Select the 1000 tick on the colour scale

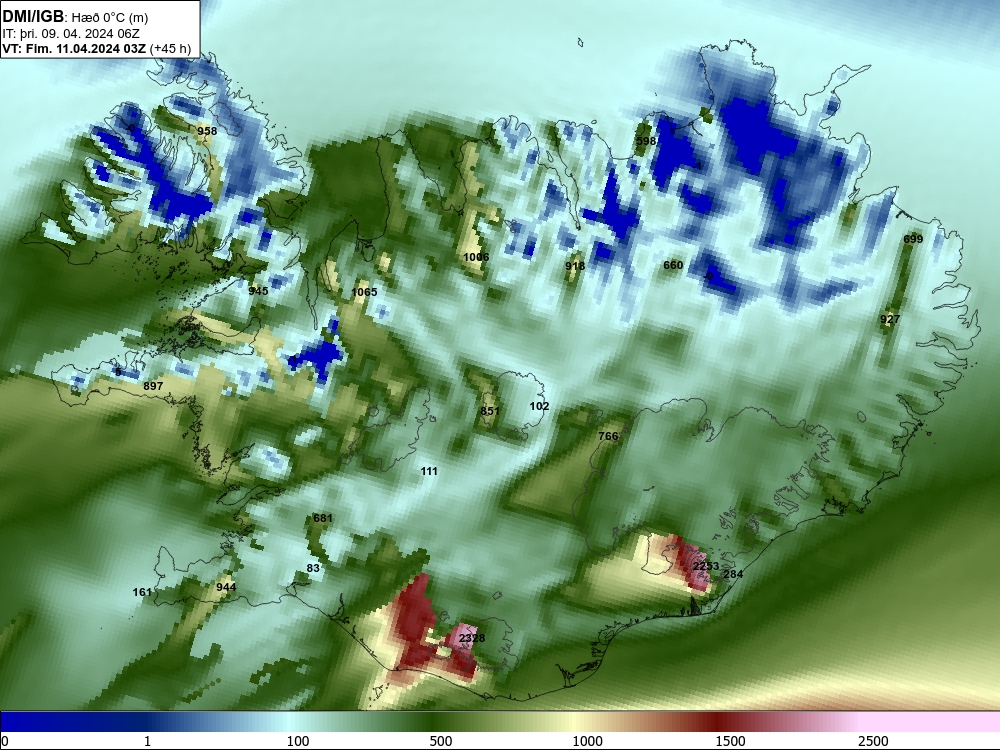coord(587,741)
